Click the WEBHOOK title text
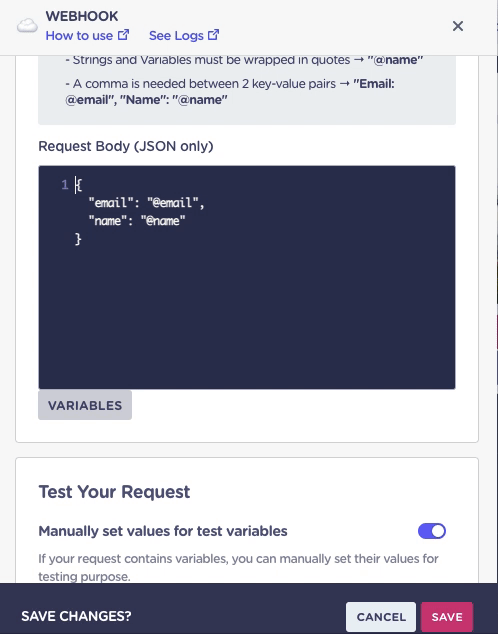Viewport: 498px width, 634px height. tap(82, 16)
